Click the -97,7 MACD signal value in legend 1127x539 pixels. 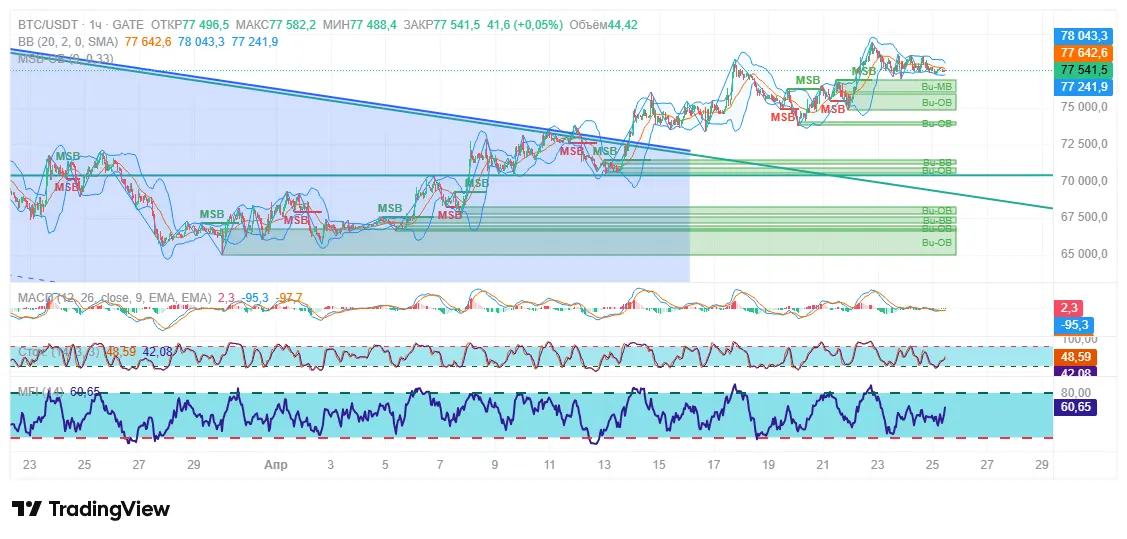click(289, 298)
